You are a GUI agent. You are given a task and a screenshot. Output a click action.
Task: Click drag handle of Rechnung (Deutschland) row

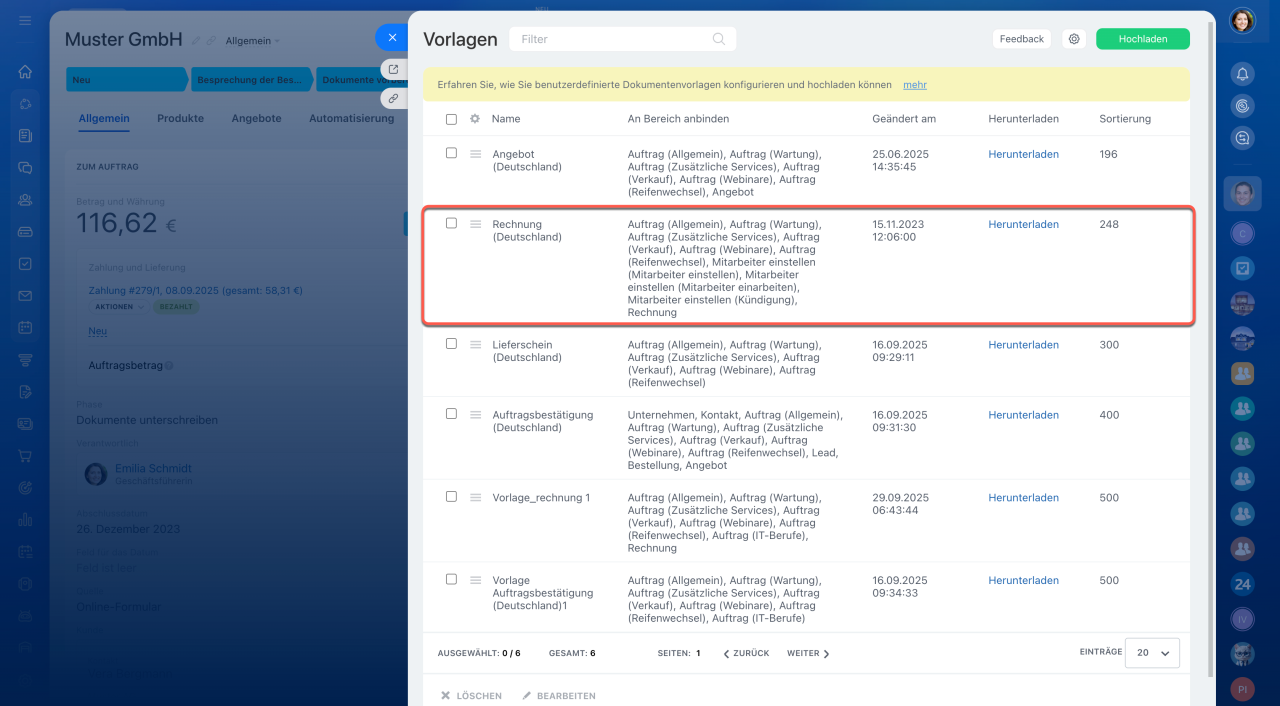(476, 224)
